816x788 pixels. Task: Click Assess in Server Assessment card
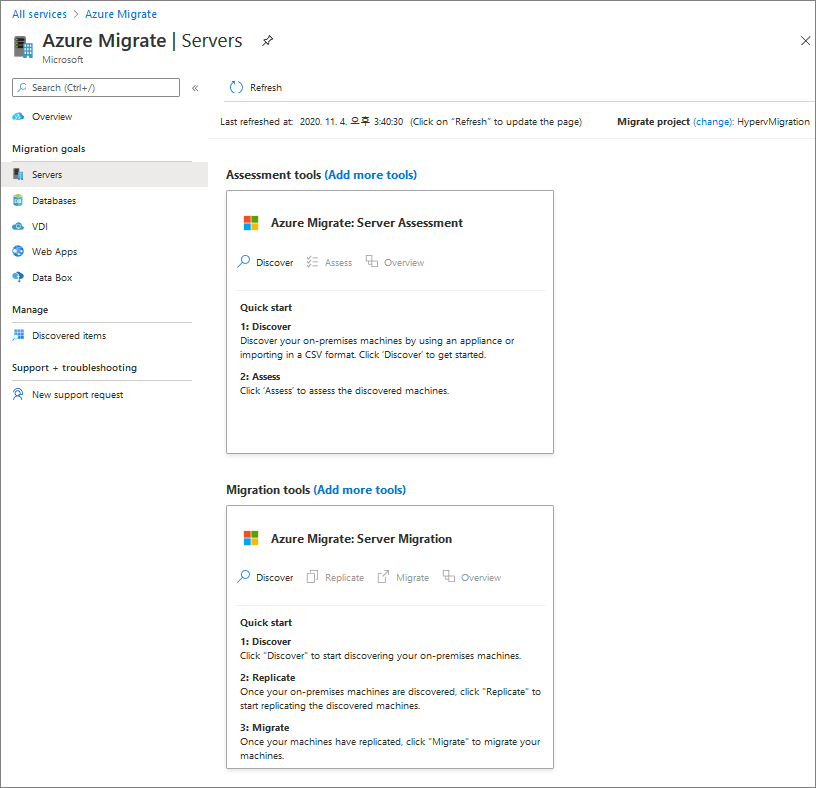pyautogui.click(x=338, y=263)
